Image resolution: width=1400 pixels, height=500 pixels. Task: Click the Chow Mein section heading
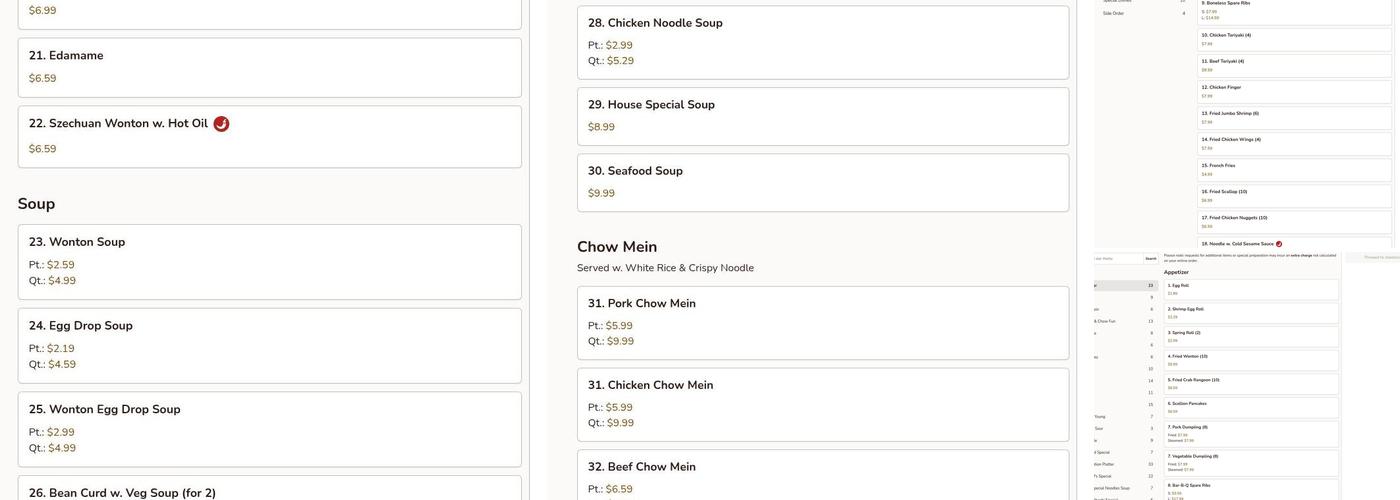click(x=617, y=247)
